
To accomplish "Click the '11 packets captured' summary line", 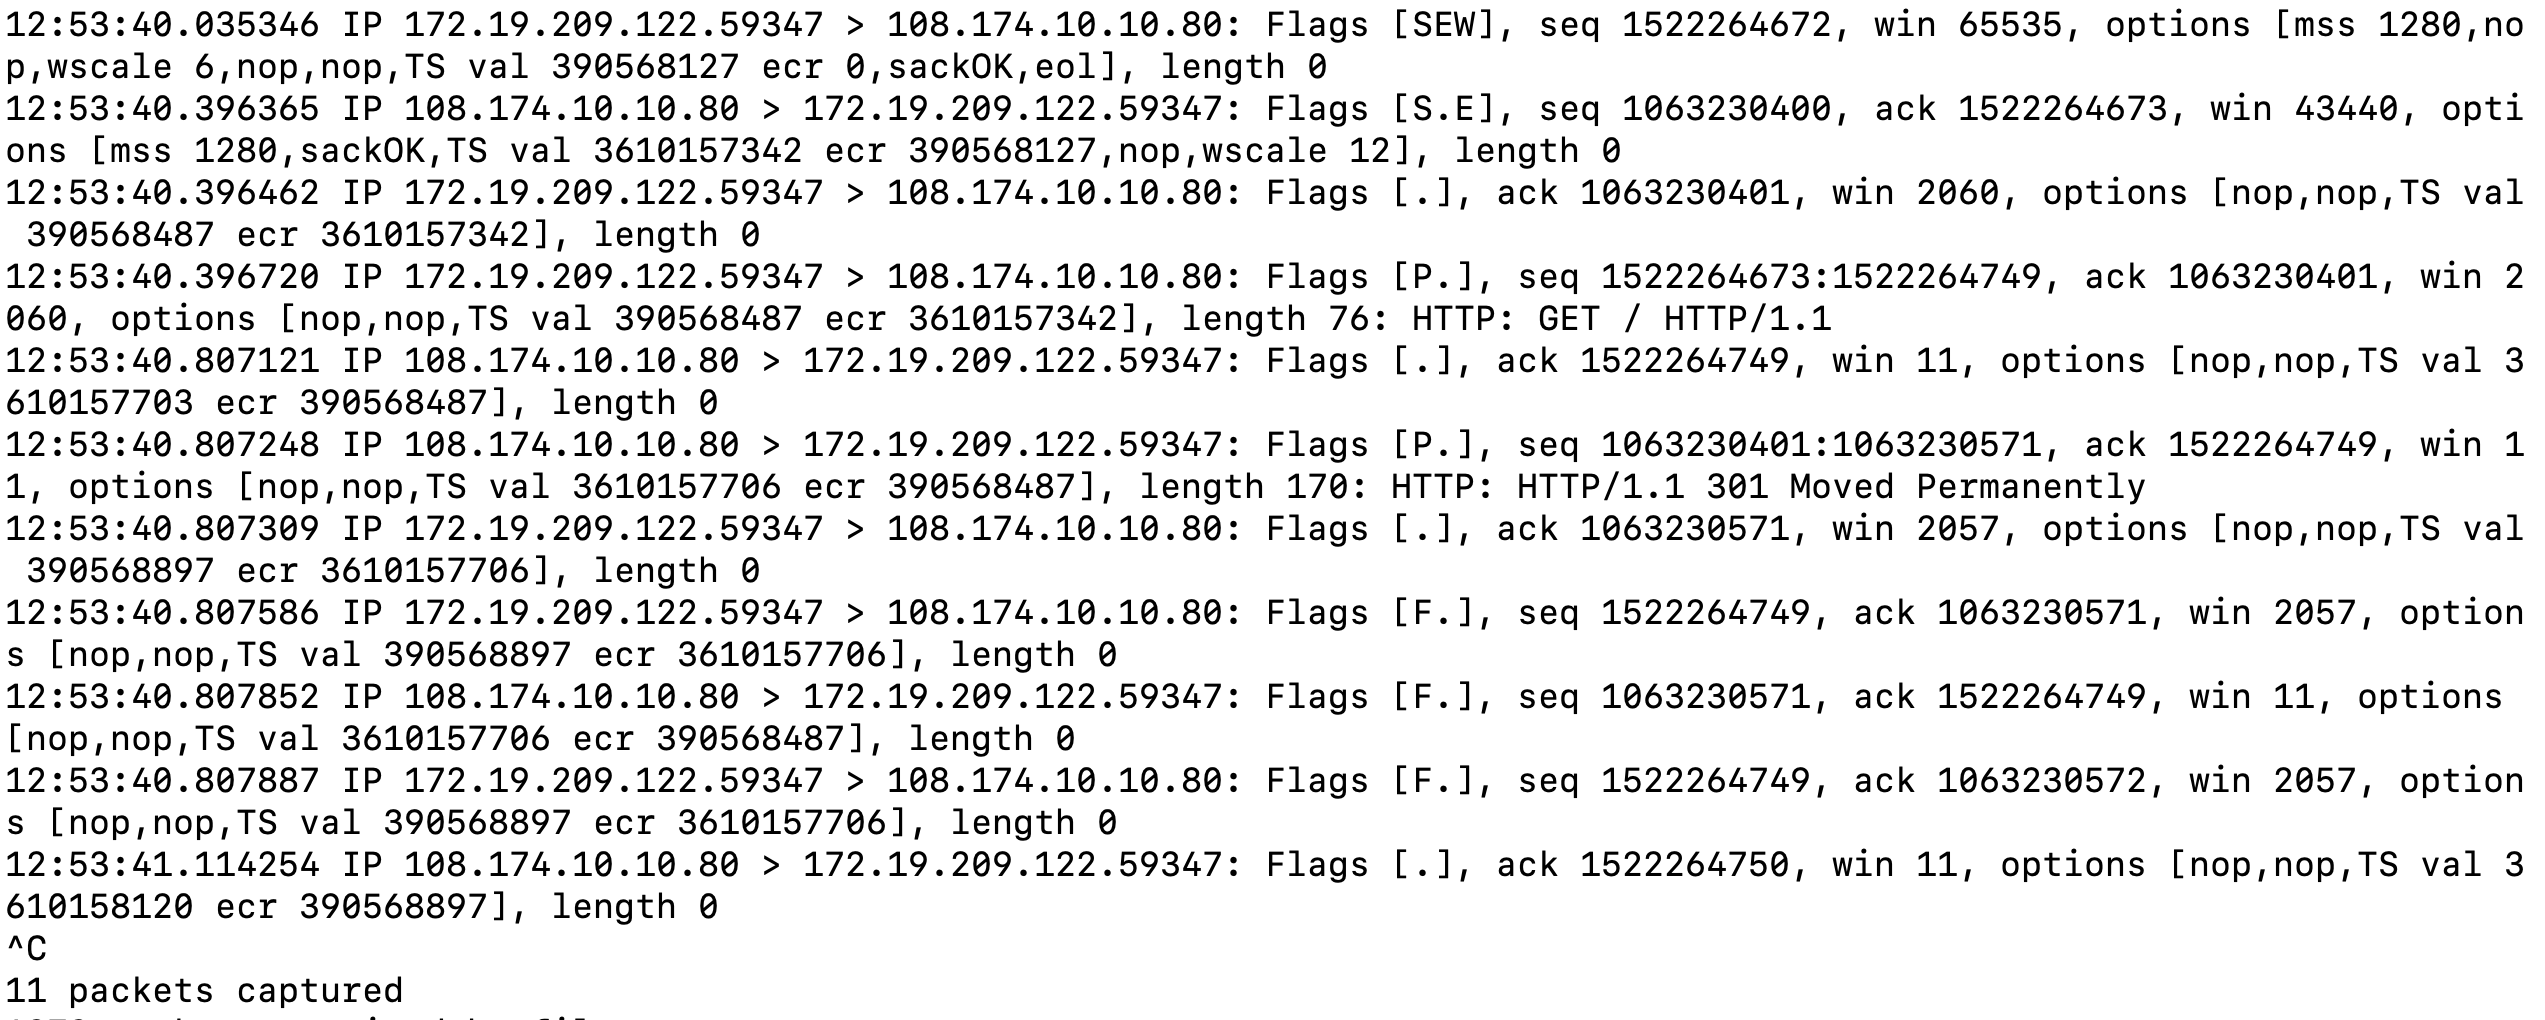I will pyautogui.click(x=204, y=991).
